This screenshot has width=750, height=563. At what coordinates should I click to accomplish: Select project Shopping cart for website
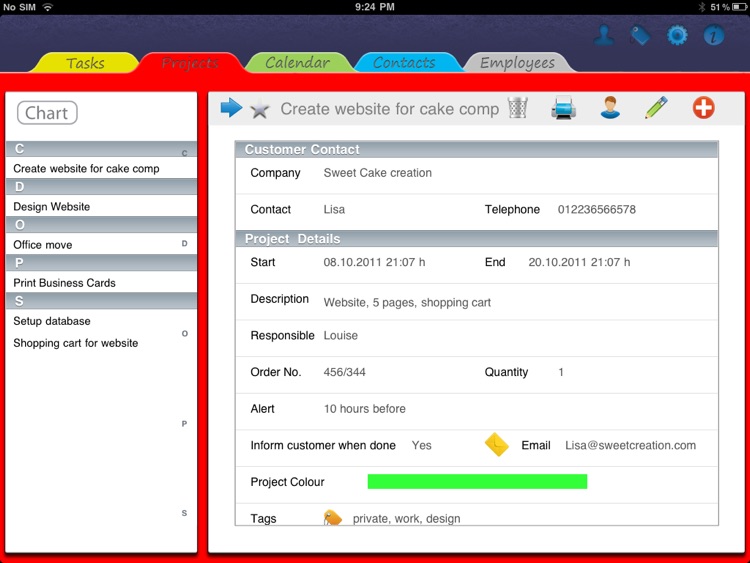pyautogui.click(x=101, y=343)
